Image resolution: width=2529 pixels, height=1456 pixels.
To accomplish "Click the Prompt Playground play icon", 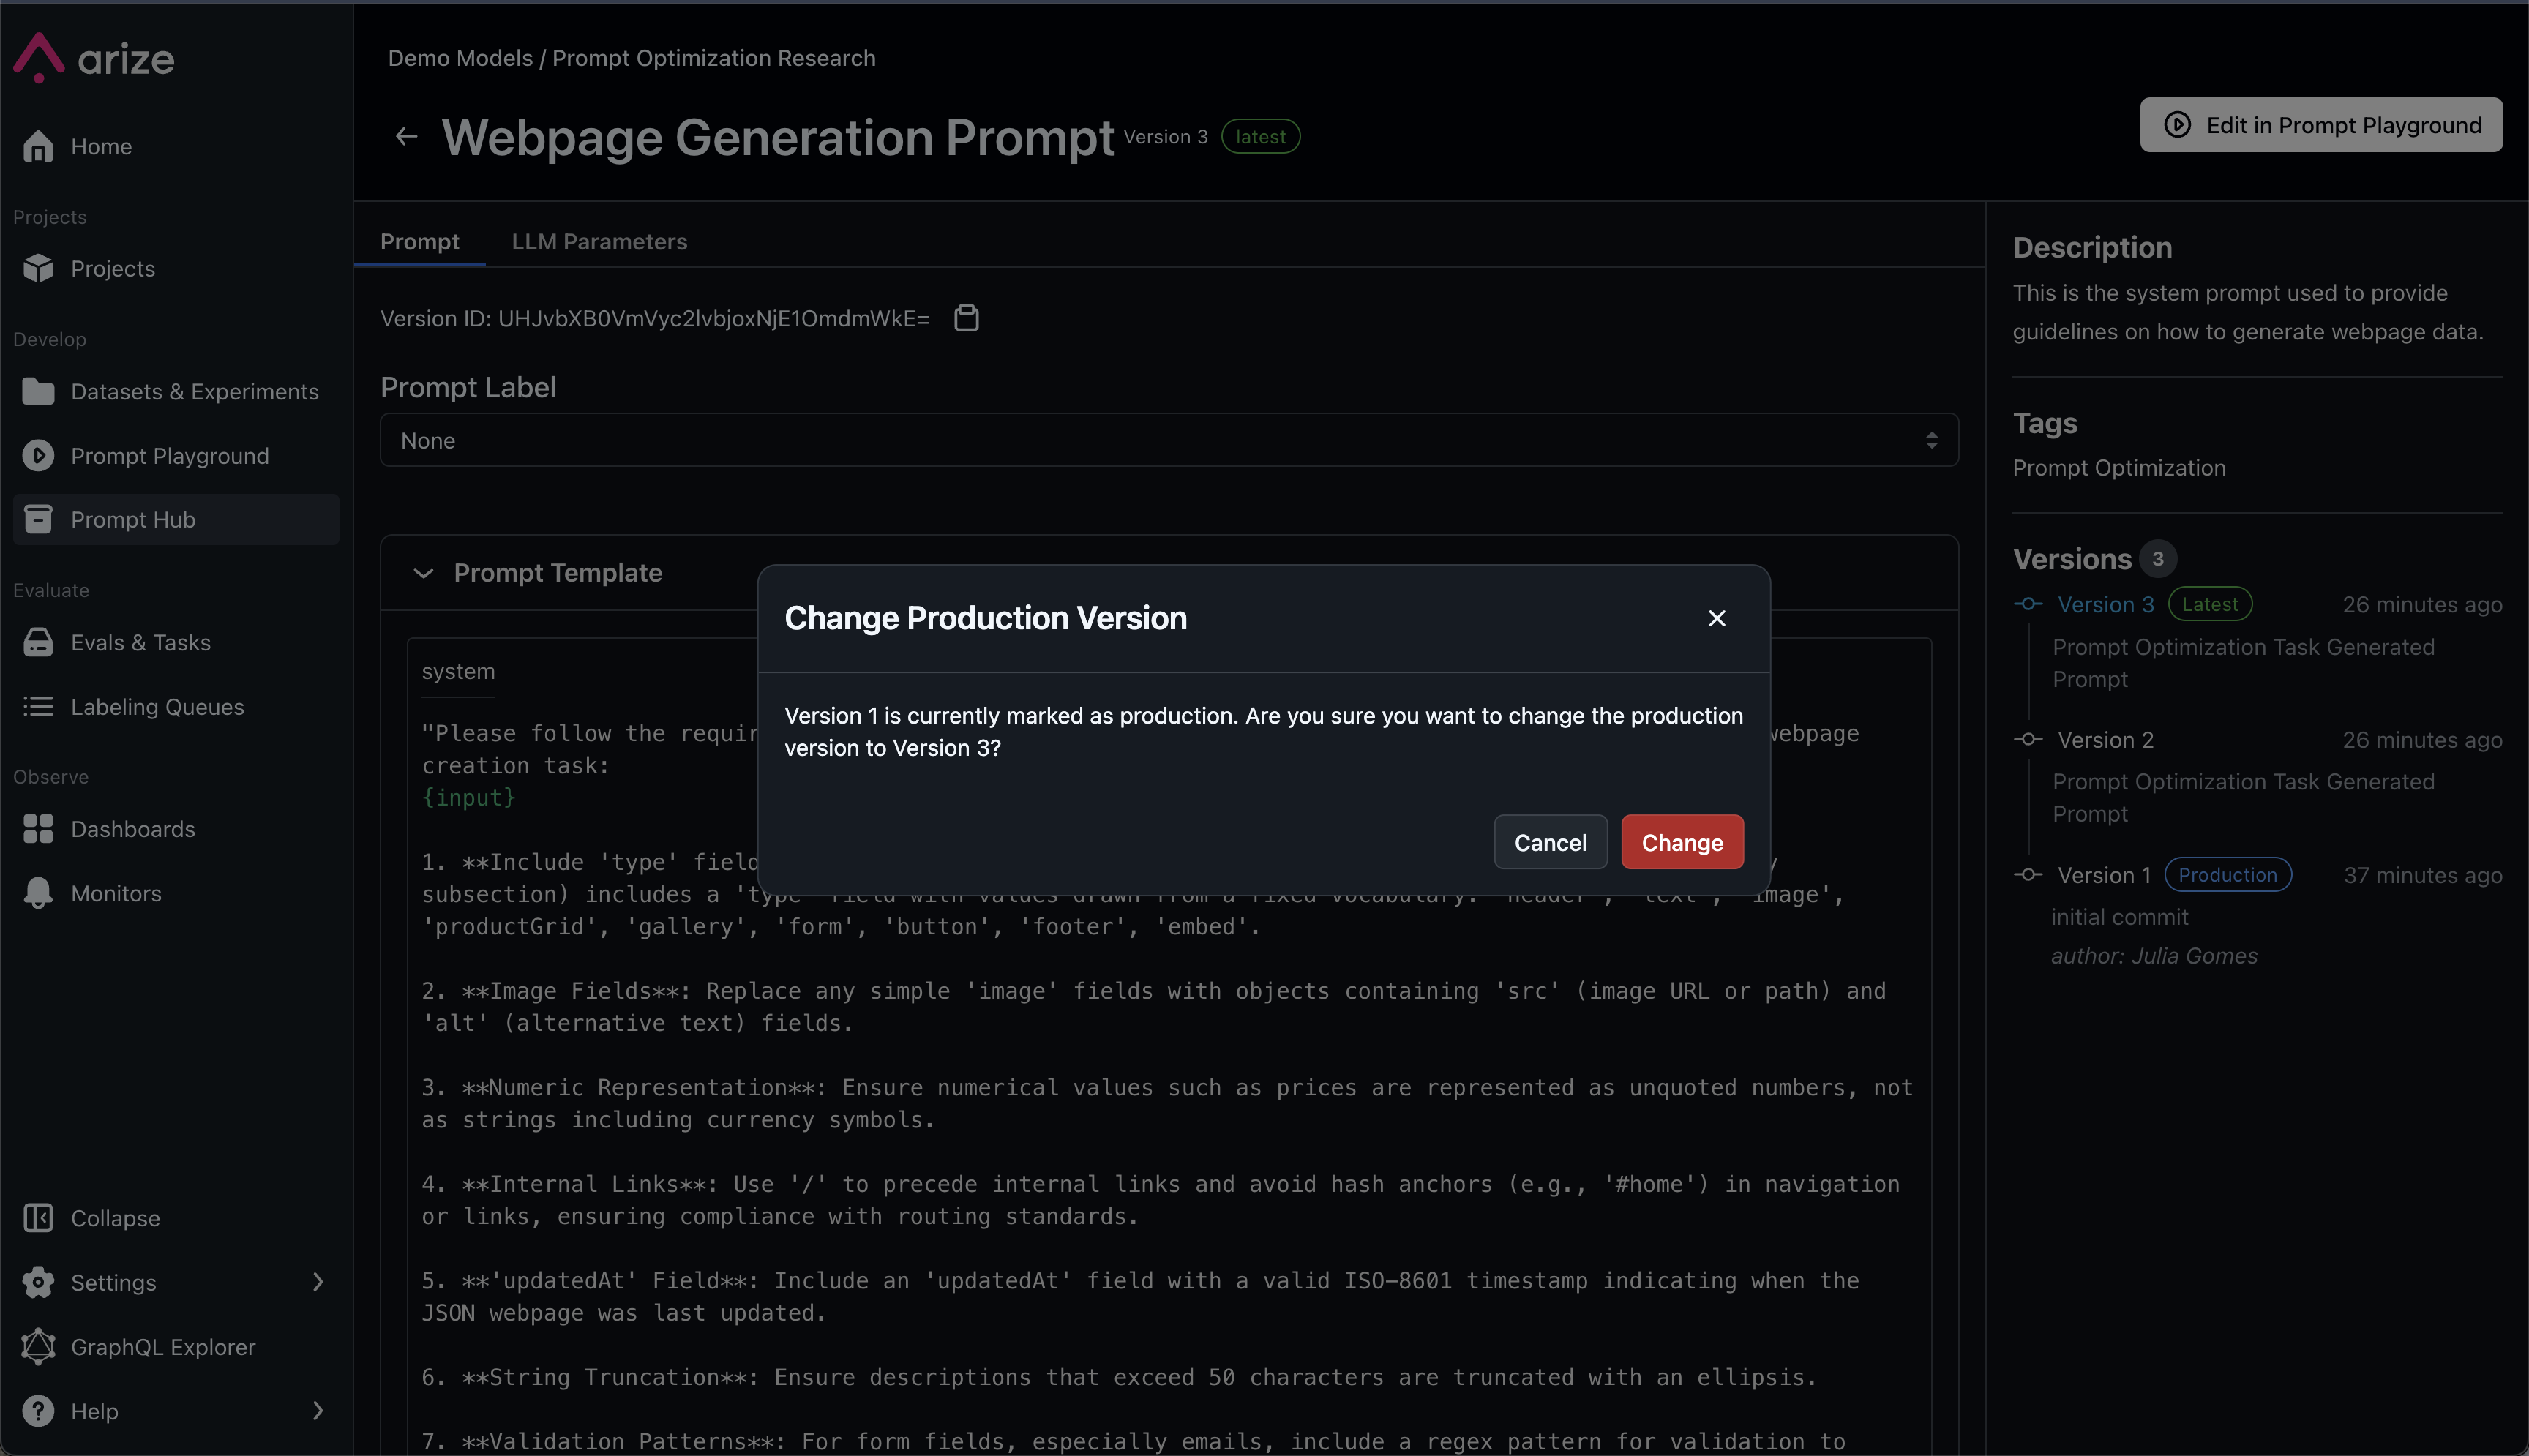I will tap(38, 455).
